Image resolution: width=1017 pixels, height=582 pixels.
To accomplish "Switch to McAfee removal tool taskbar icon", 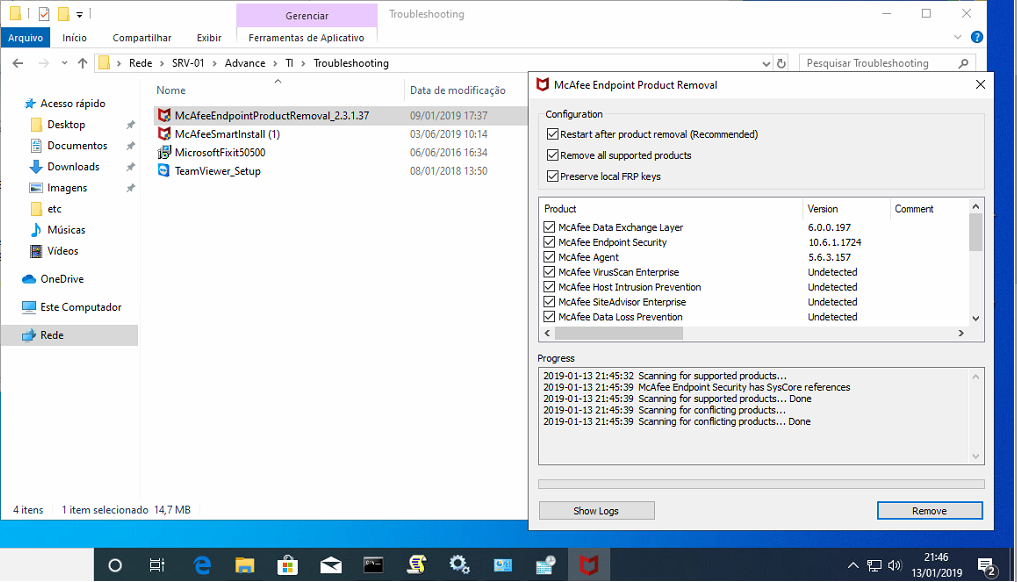I will 588,565.
